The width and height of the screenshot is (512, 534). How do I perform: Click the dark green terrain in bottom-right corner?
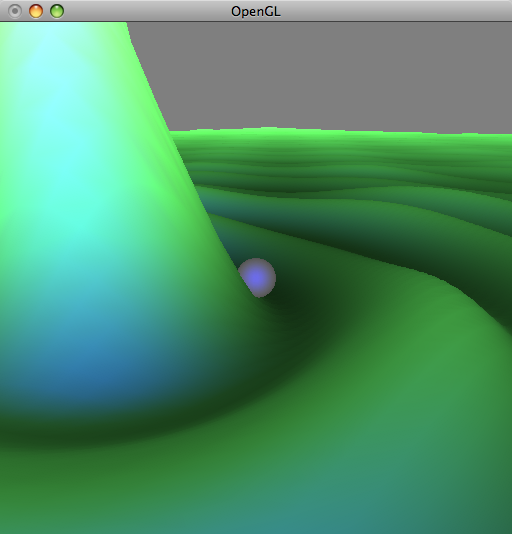pos(487,511)
